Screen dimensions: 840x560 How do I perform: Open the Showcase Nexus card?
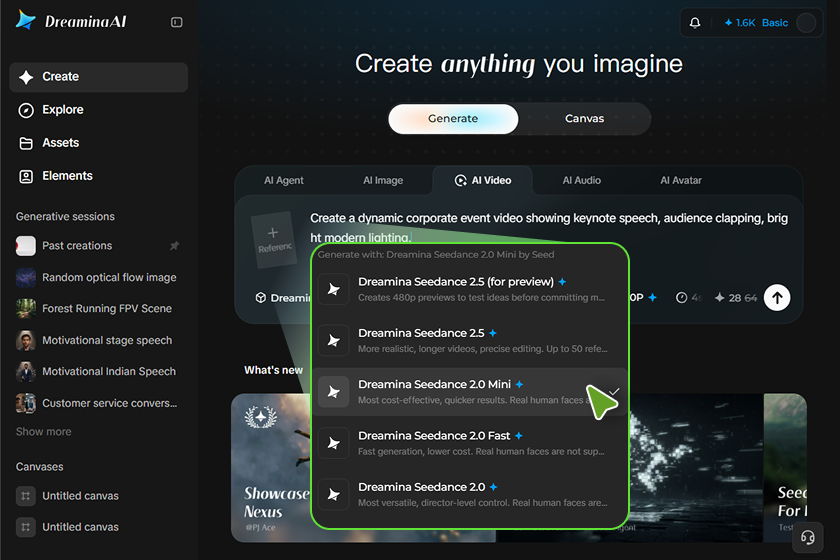[x=271, y=468]
